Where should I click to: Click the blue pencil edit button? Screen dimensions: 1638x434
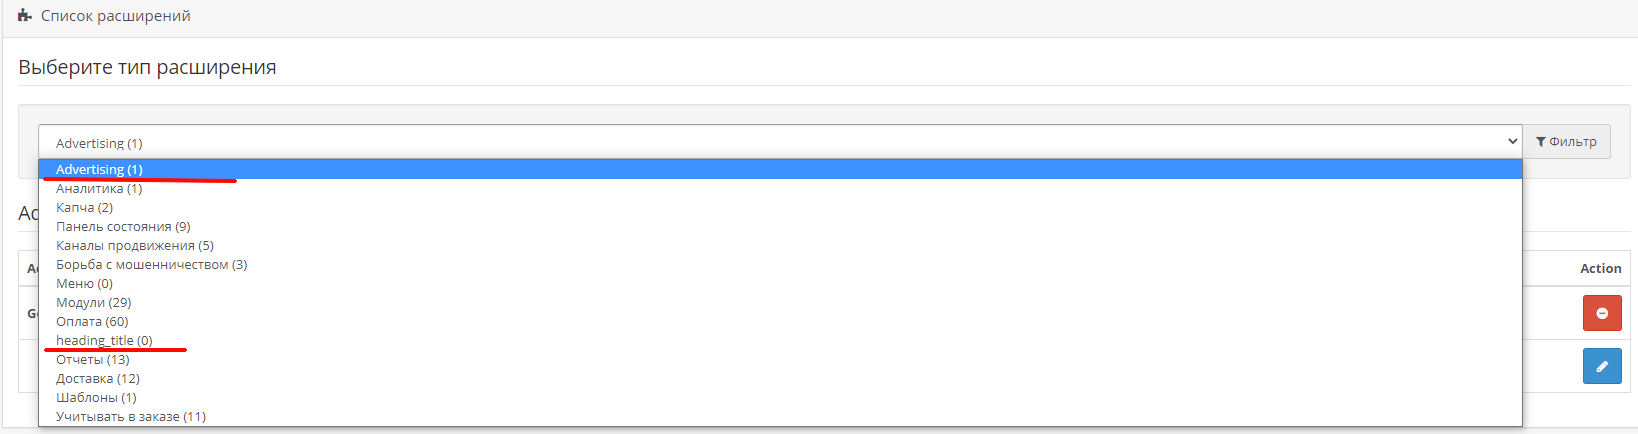point(1602,366)
